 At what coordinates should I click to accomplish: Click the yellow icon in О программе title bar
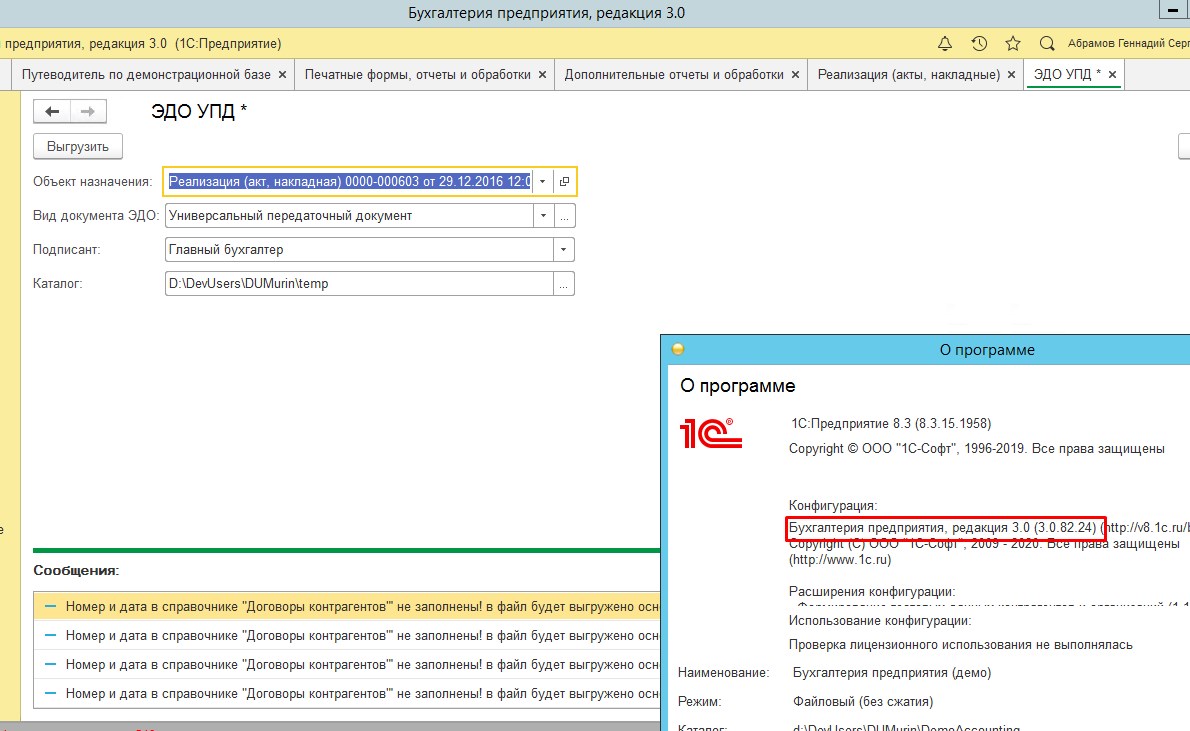(678, 349)
